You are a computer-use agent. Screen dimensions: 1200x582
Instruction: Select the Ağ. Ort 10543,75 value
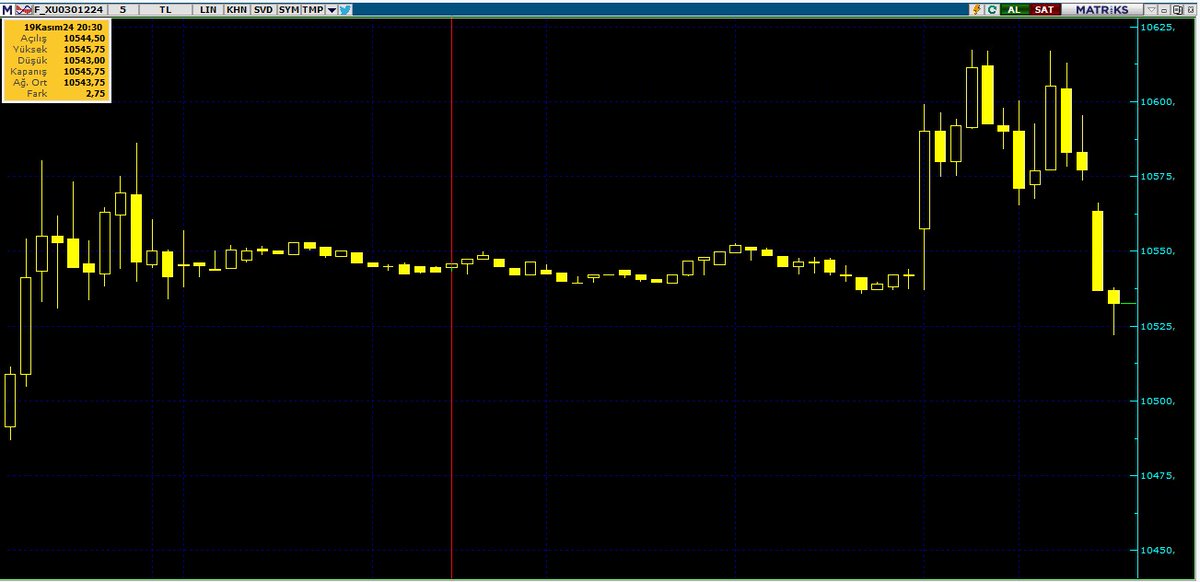click(x=83, y=83)
